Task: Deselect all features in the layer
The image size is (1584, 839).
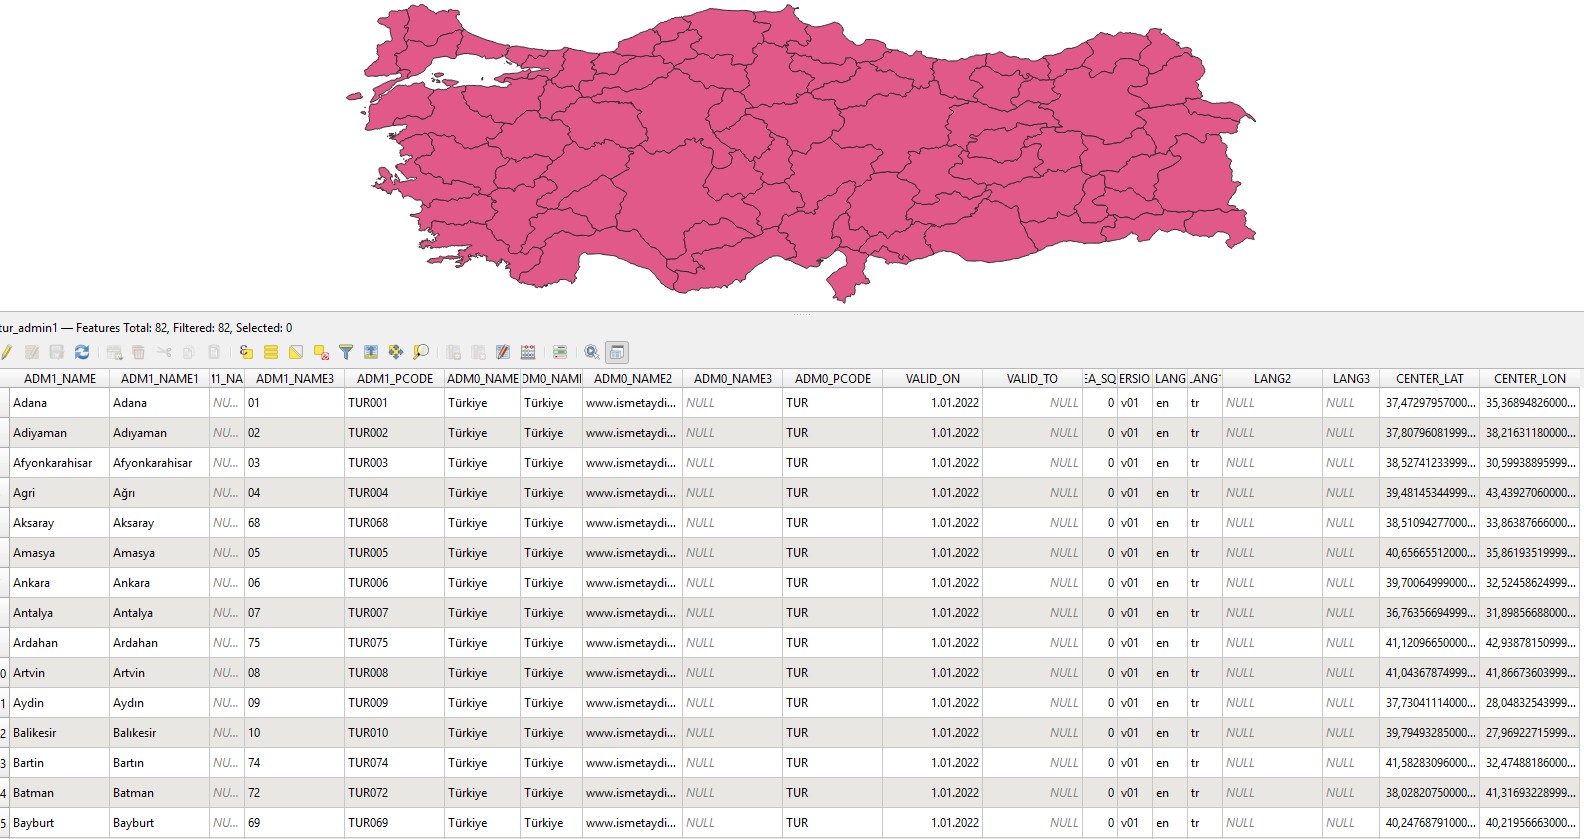Action: (x=321, y=352)
